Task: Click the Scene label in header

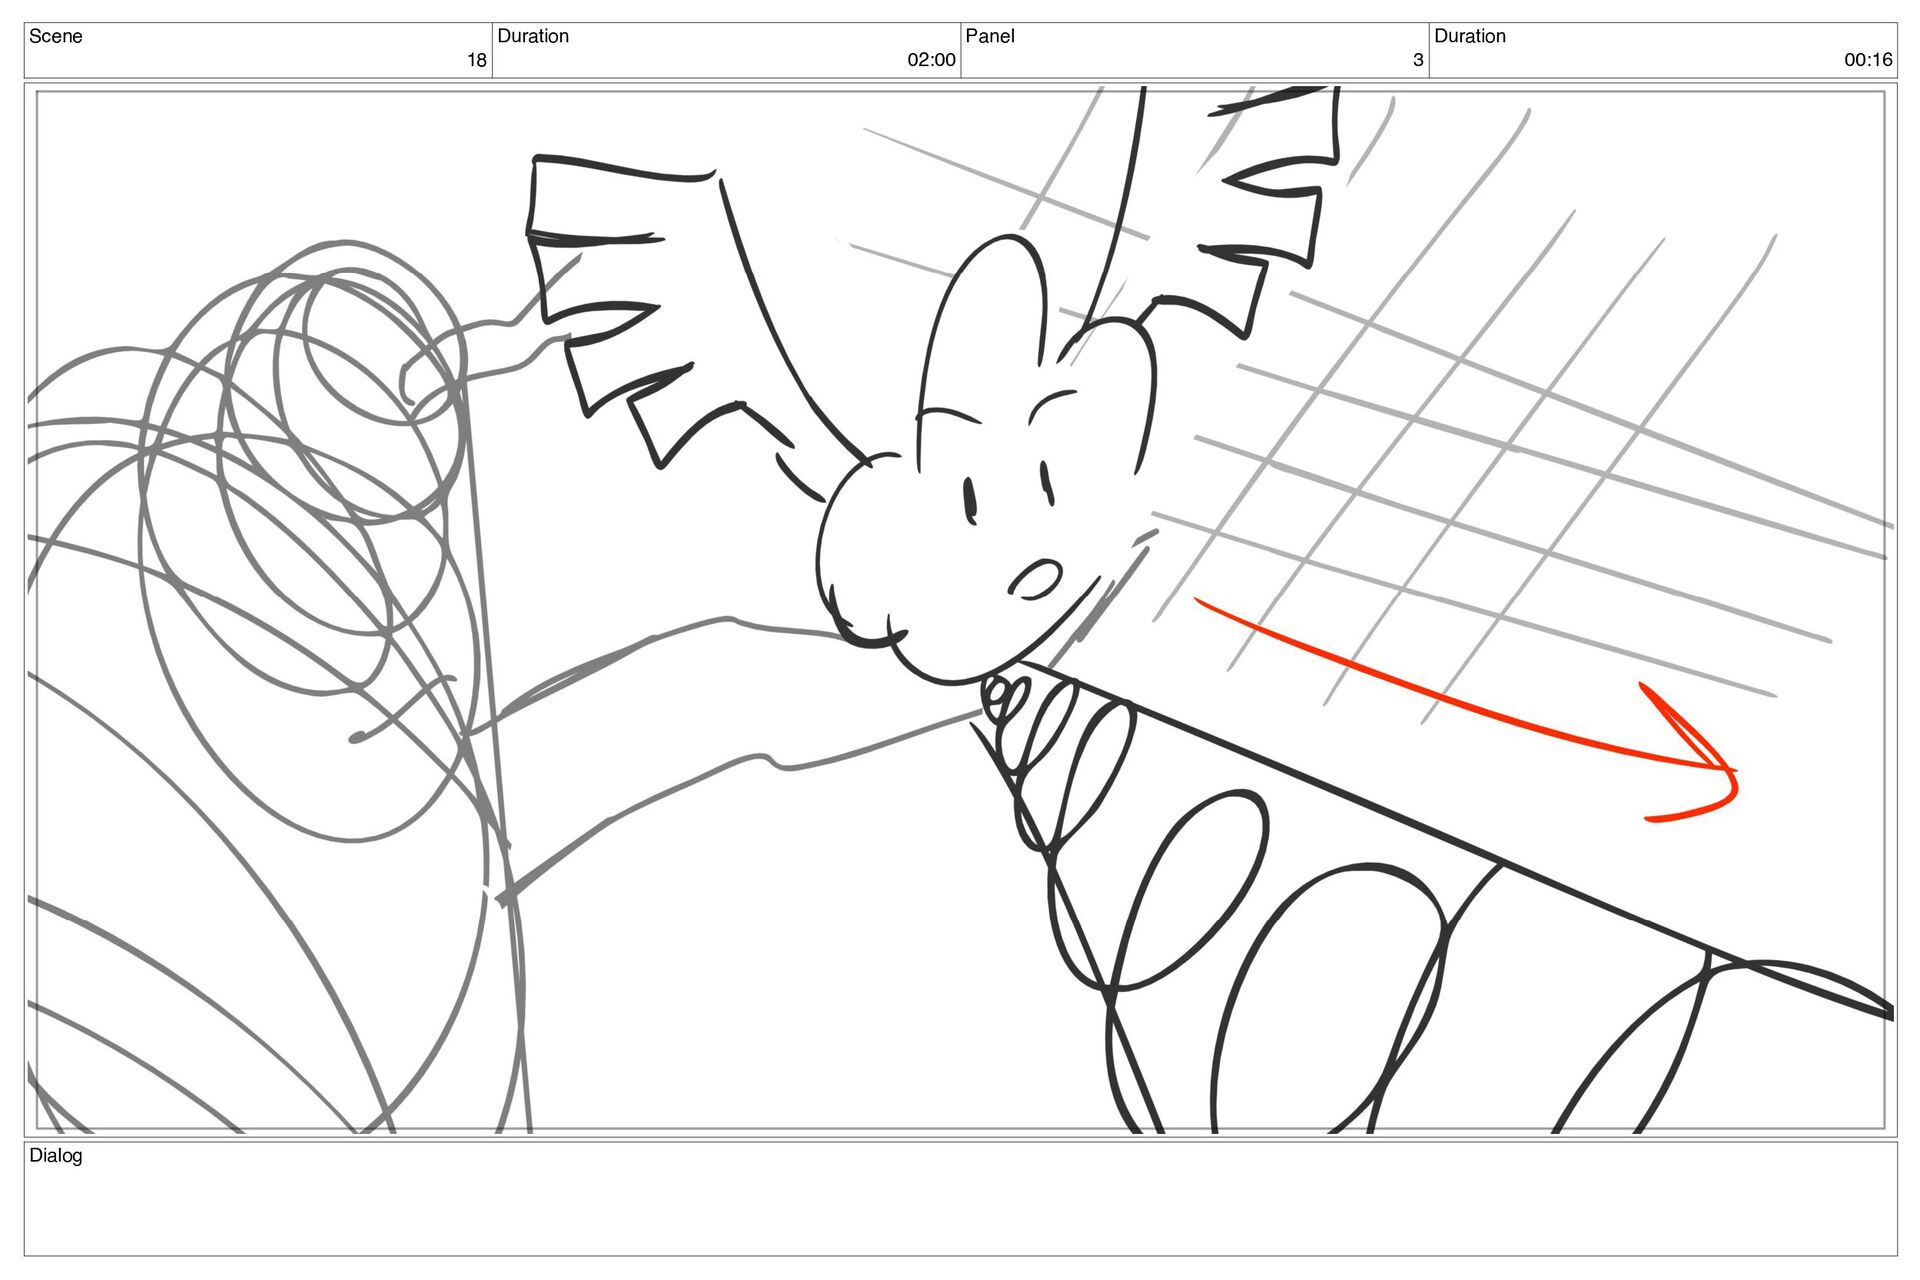Action: [x=56, y=36]
